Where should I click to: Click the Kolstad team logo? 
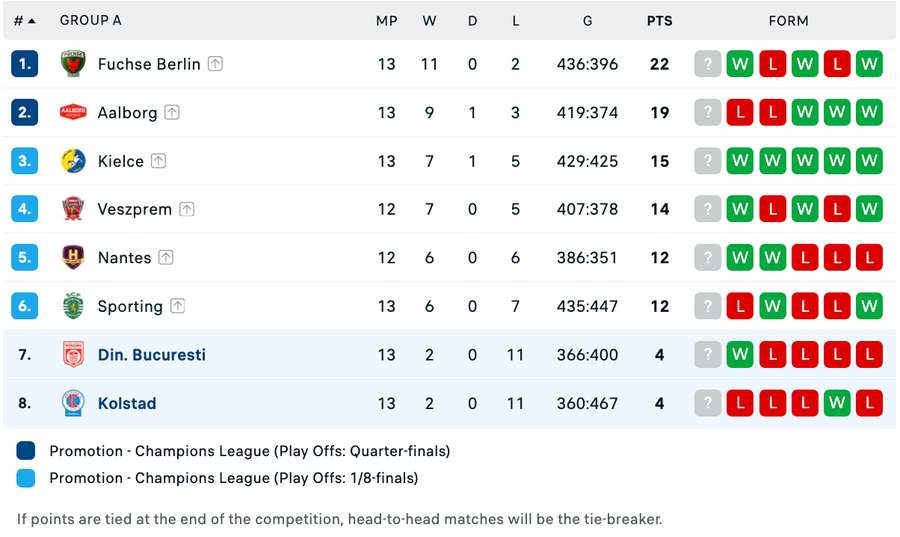pos(73,403)
